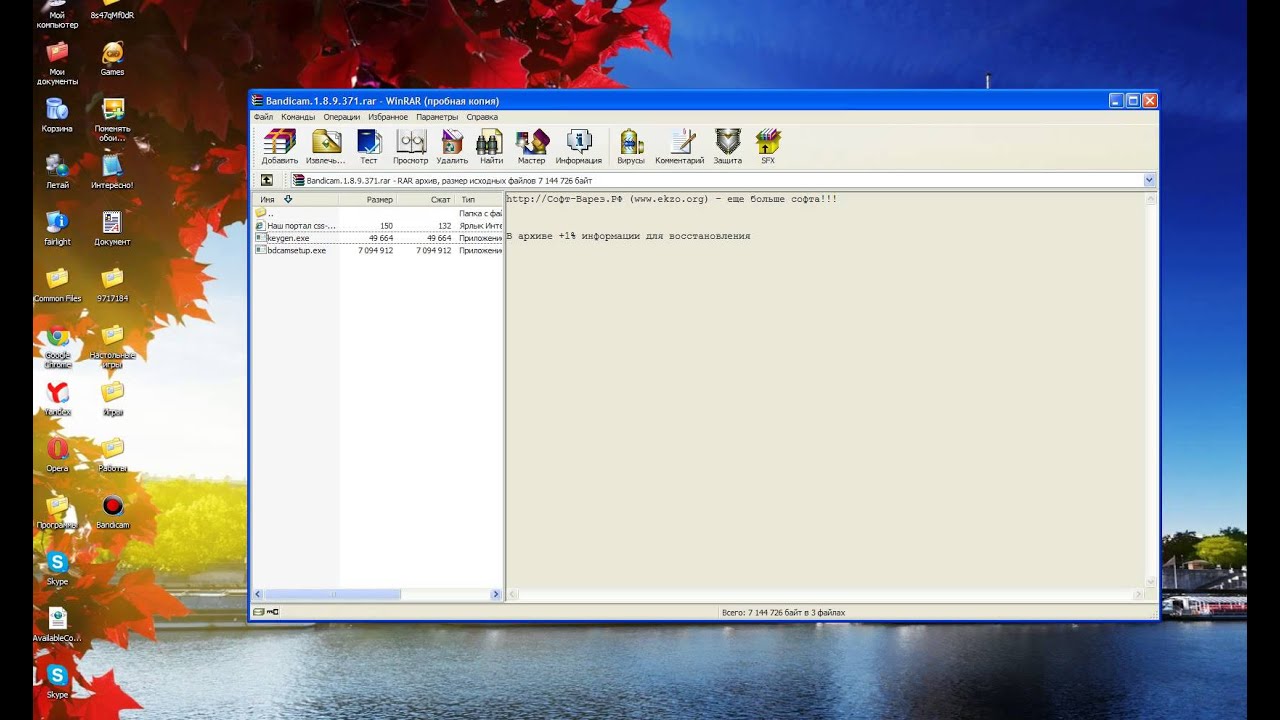Click the Вирусы (Virus scan) icon
This screenshot has height=720, width=1280.
631,146
